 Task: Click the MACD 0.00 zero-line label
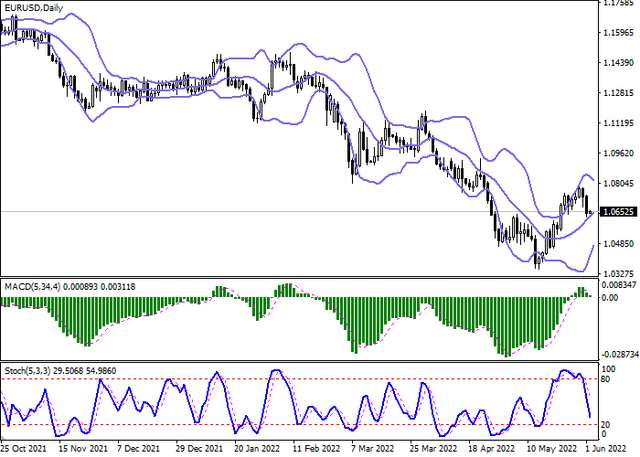(x=610, y=298)
